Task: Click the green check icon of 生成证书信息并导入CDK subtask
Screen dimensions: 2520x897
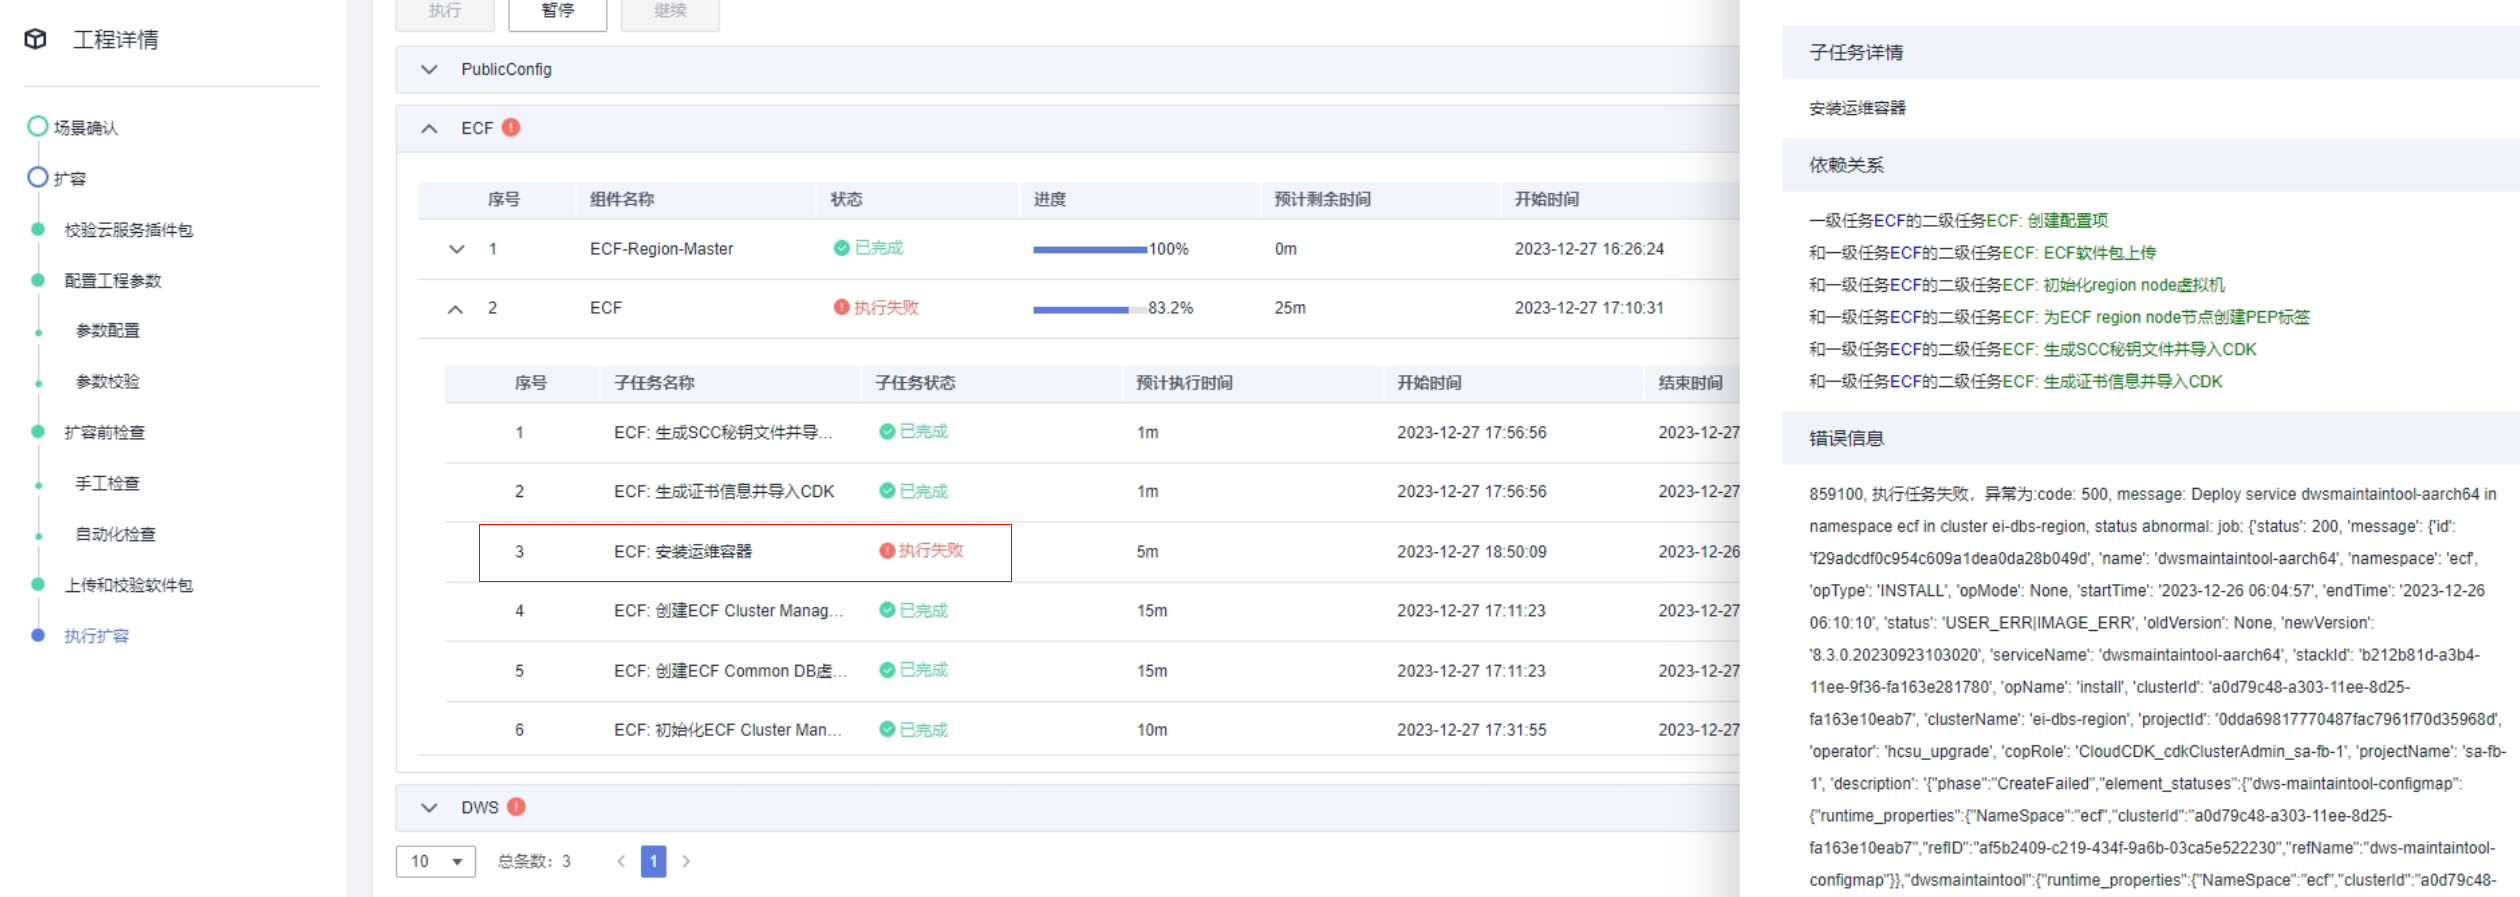Action: click(887, 490)
